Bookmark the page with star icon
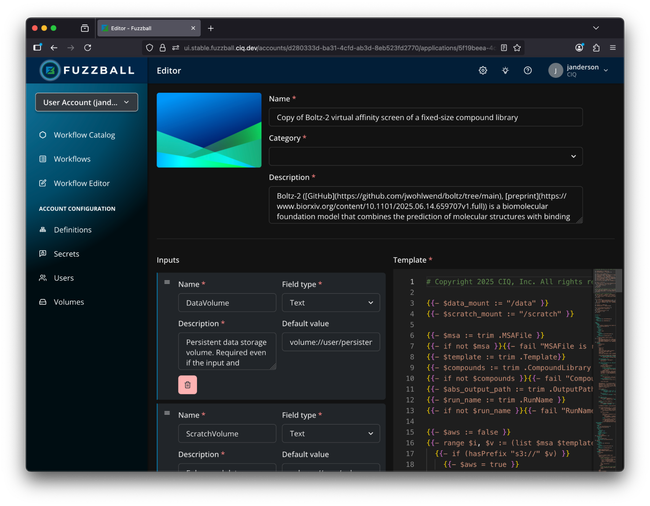 517,48
